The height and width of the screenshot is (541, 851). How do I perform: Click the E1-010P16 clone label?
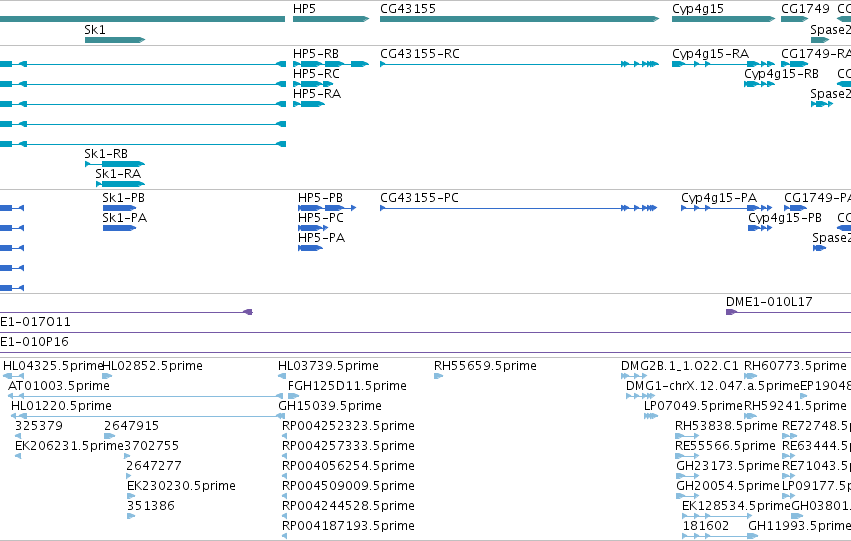click(x=34, y=342)
